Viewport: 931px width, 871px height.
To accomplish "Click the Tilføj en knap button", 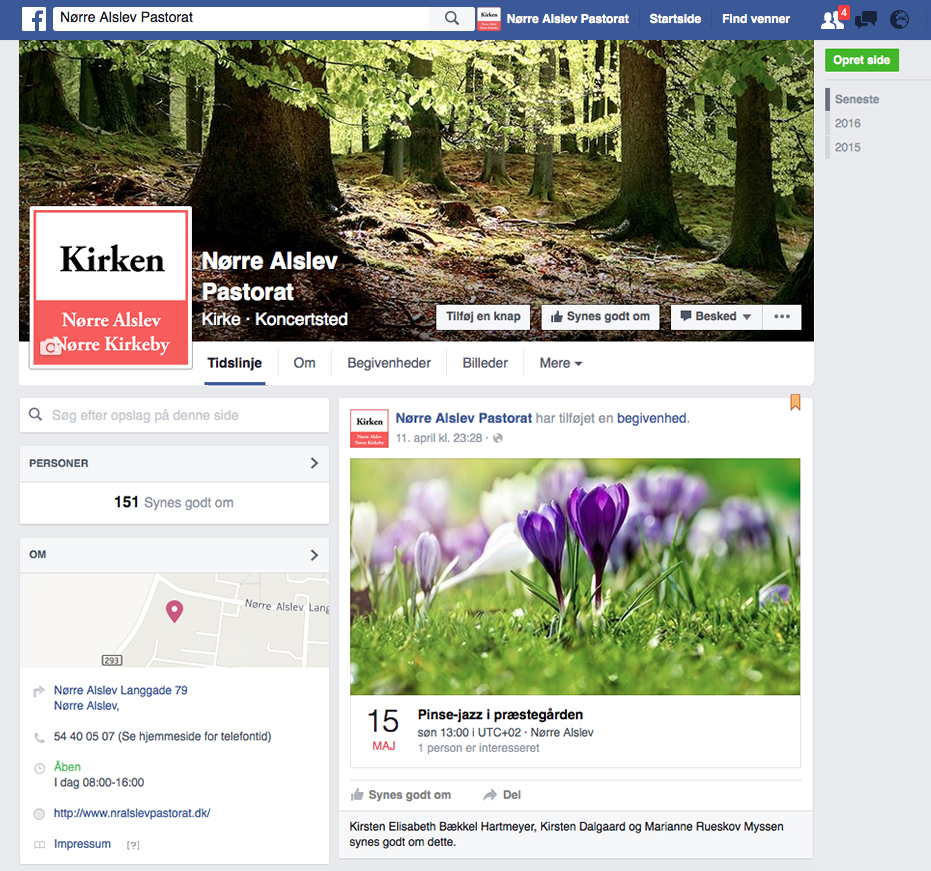I will (483, 316).
